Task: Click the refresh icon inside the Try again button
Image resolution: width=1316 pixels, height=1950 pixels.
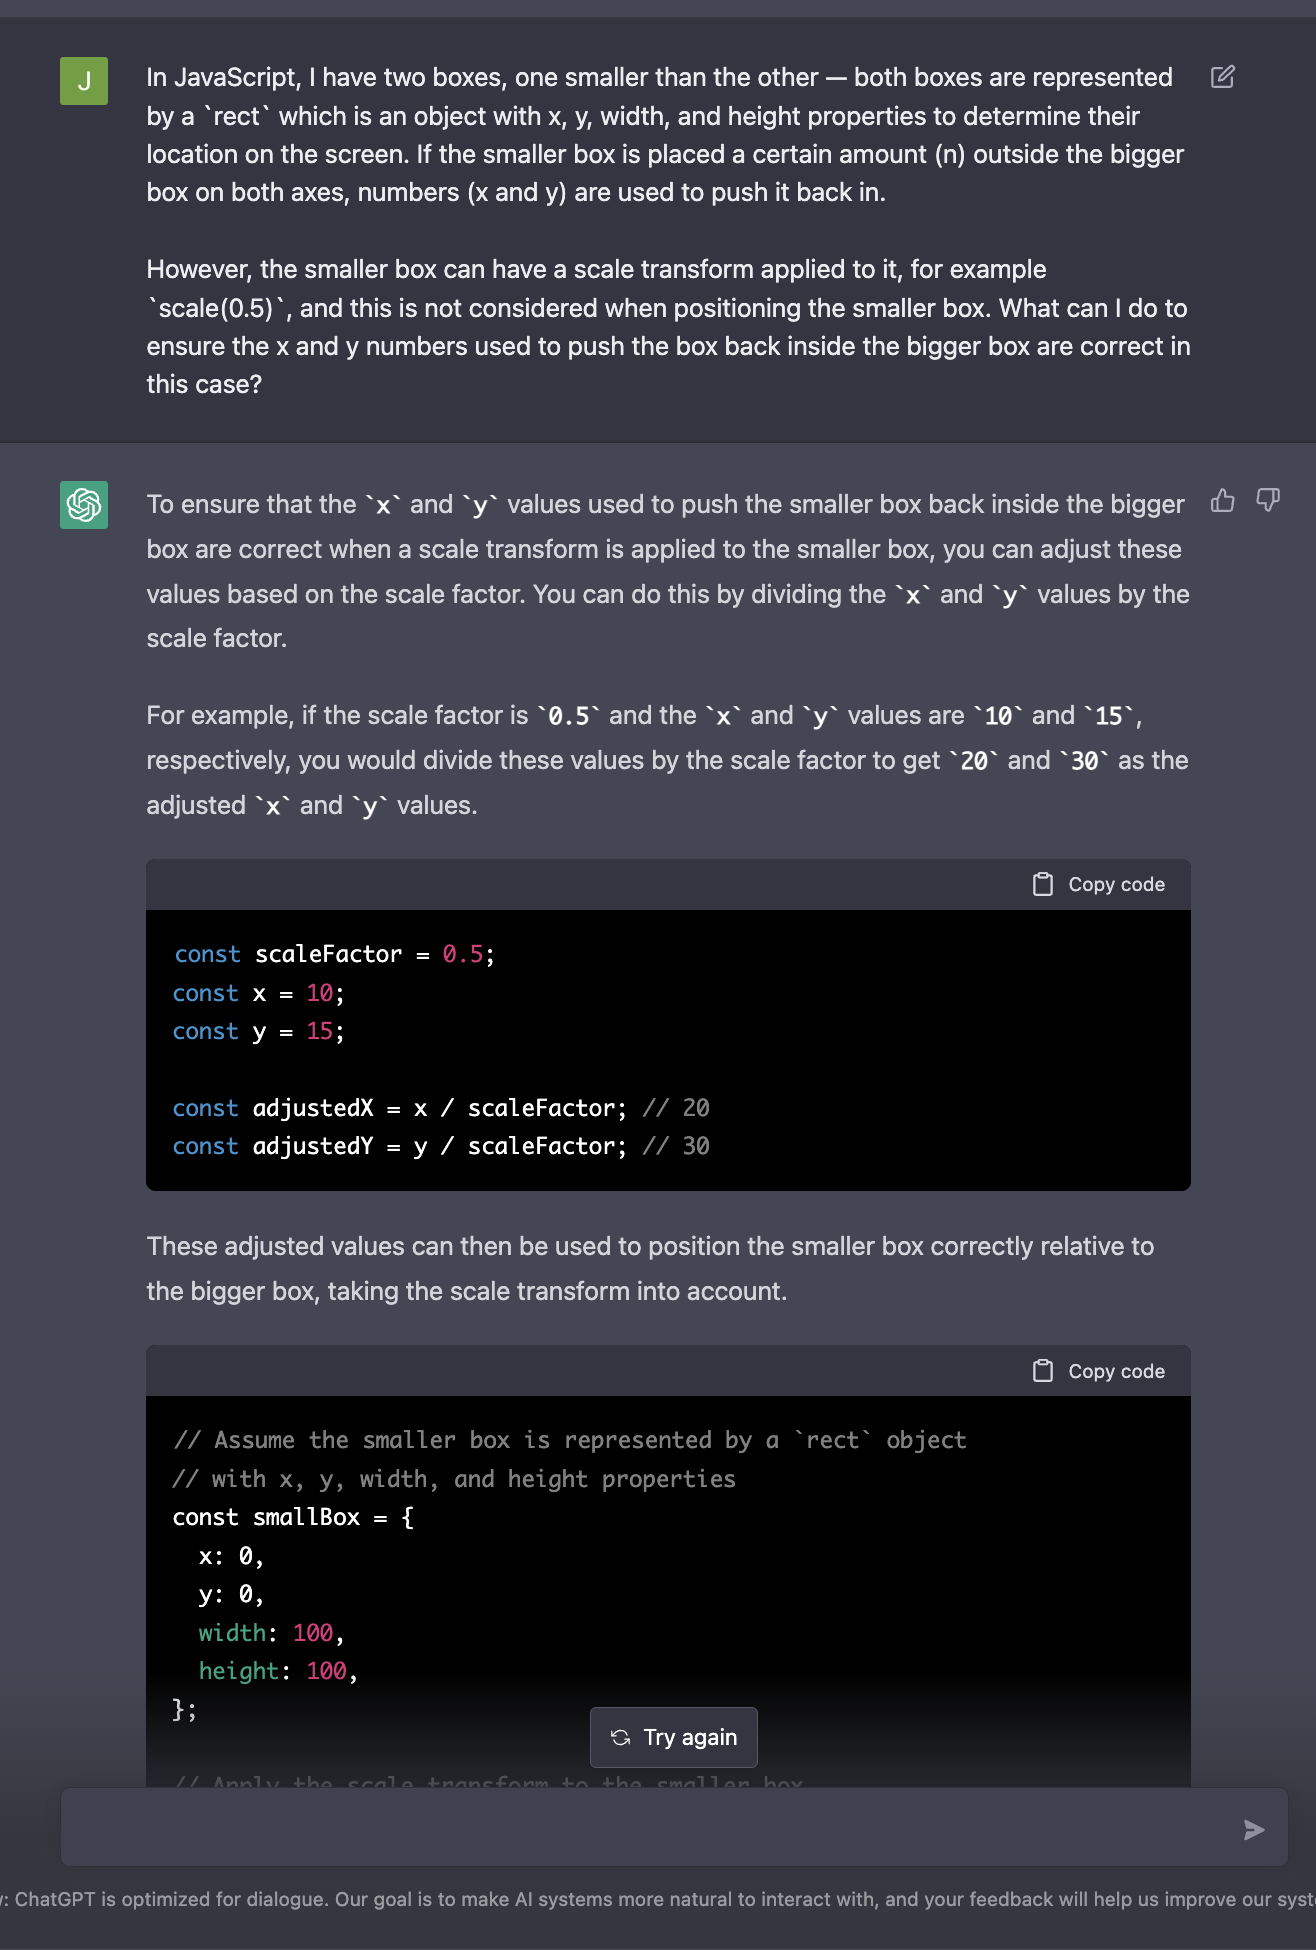Action: point(622,1737)
